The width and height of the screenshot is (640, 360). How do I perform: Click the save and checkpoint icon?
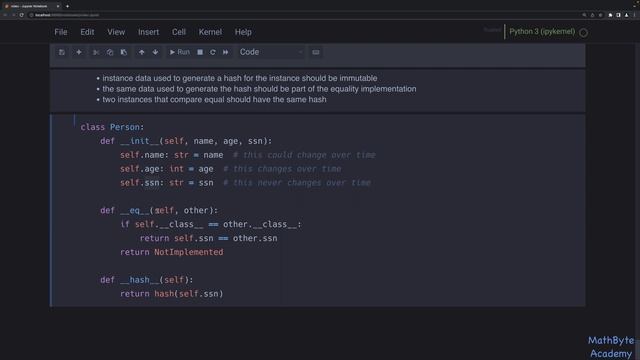click(x=62, y=52)
